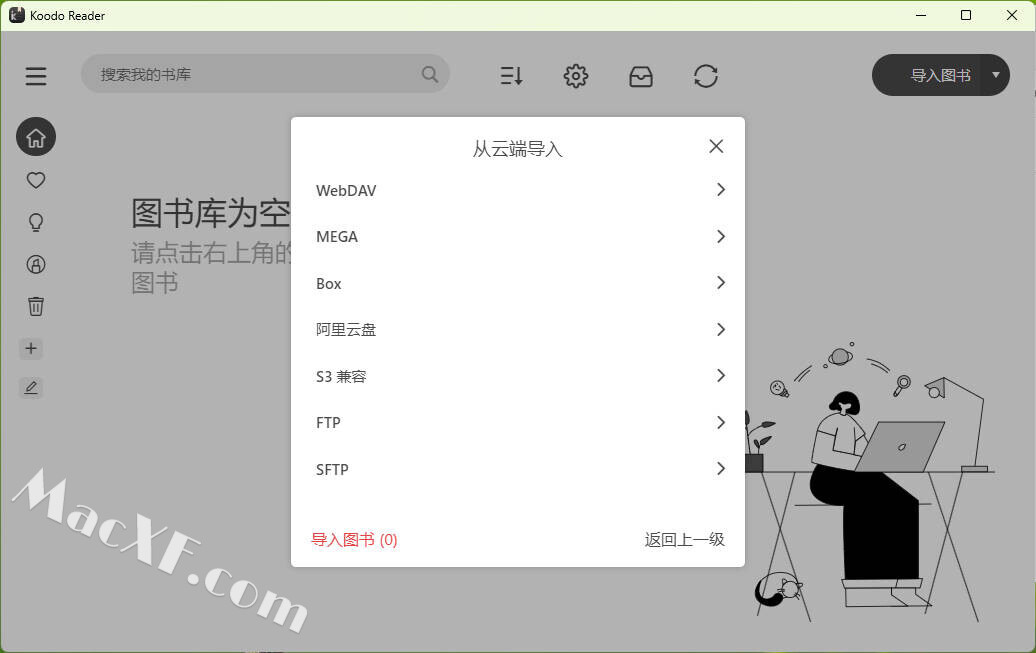Open notes lightbulb icon
The image size is (1036, 653).
[36, 222]
